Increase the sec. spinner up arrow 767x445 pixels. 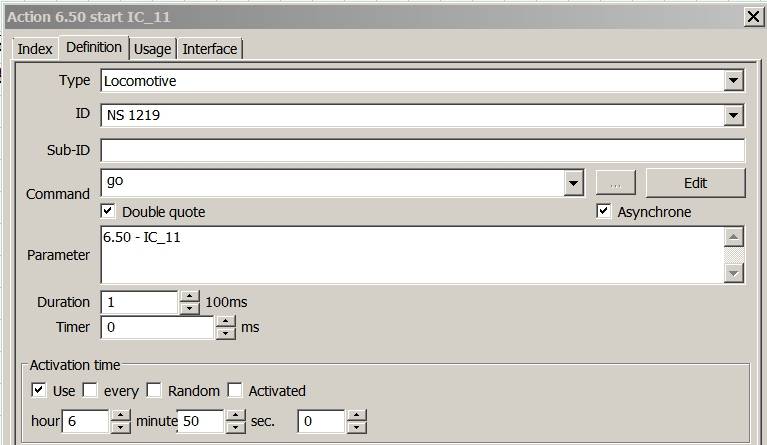(x=356, y=416)
